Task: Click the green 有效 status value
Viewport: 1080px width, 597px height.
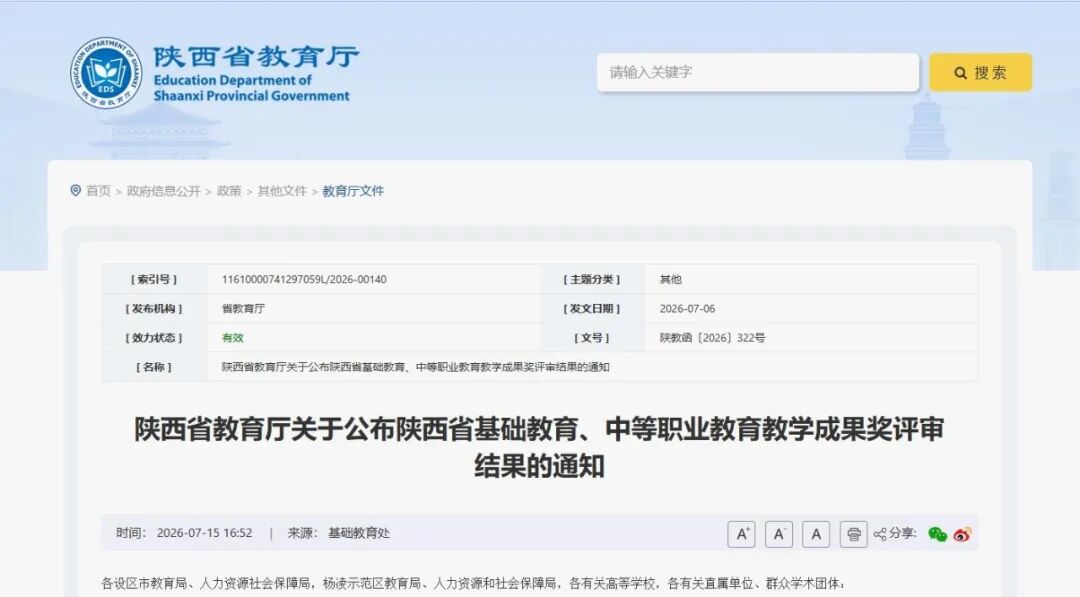Action: 233,337
